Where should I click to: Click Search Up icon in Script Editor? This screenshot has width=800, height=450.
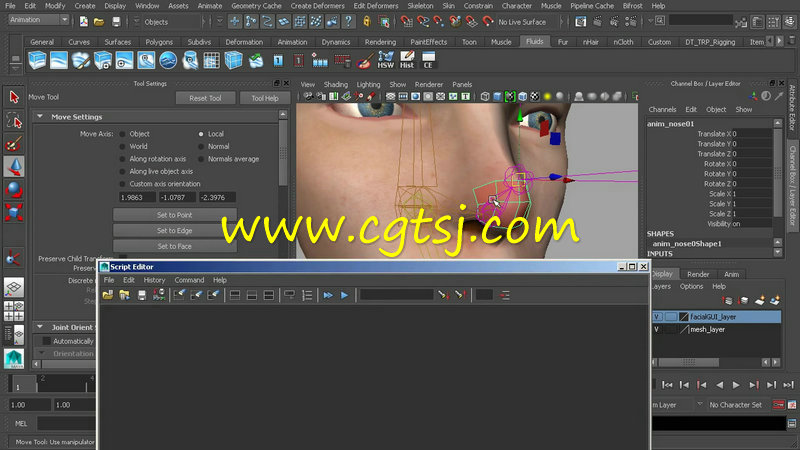[x=460, y=295]
